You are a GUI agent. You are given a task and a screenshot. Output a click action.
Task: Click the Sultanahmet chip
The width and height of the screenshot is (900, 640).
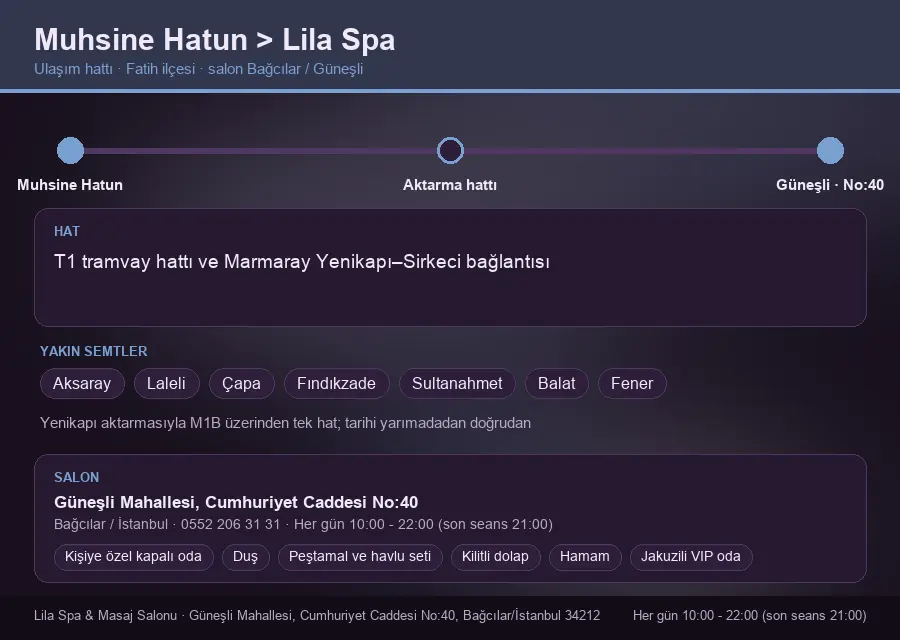point(457,383)
